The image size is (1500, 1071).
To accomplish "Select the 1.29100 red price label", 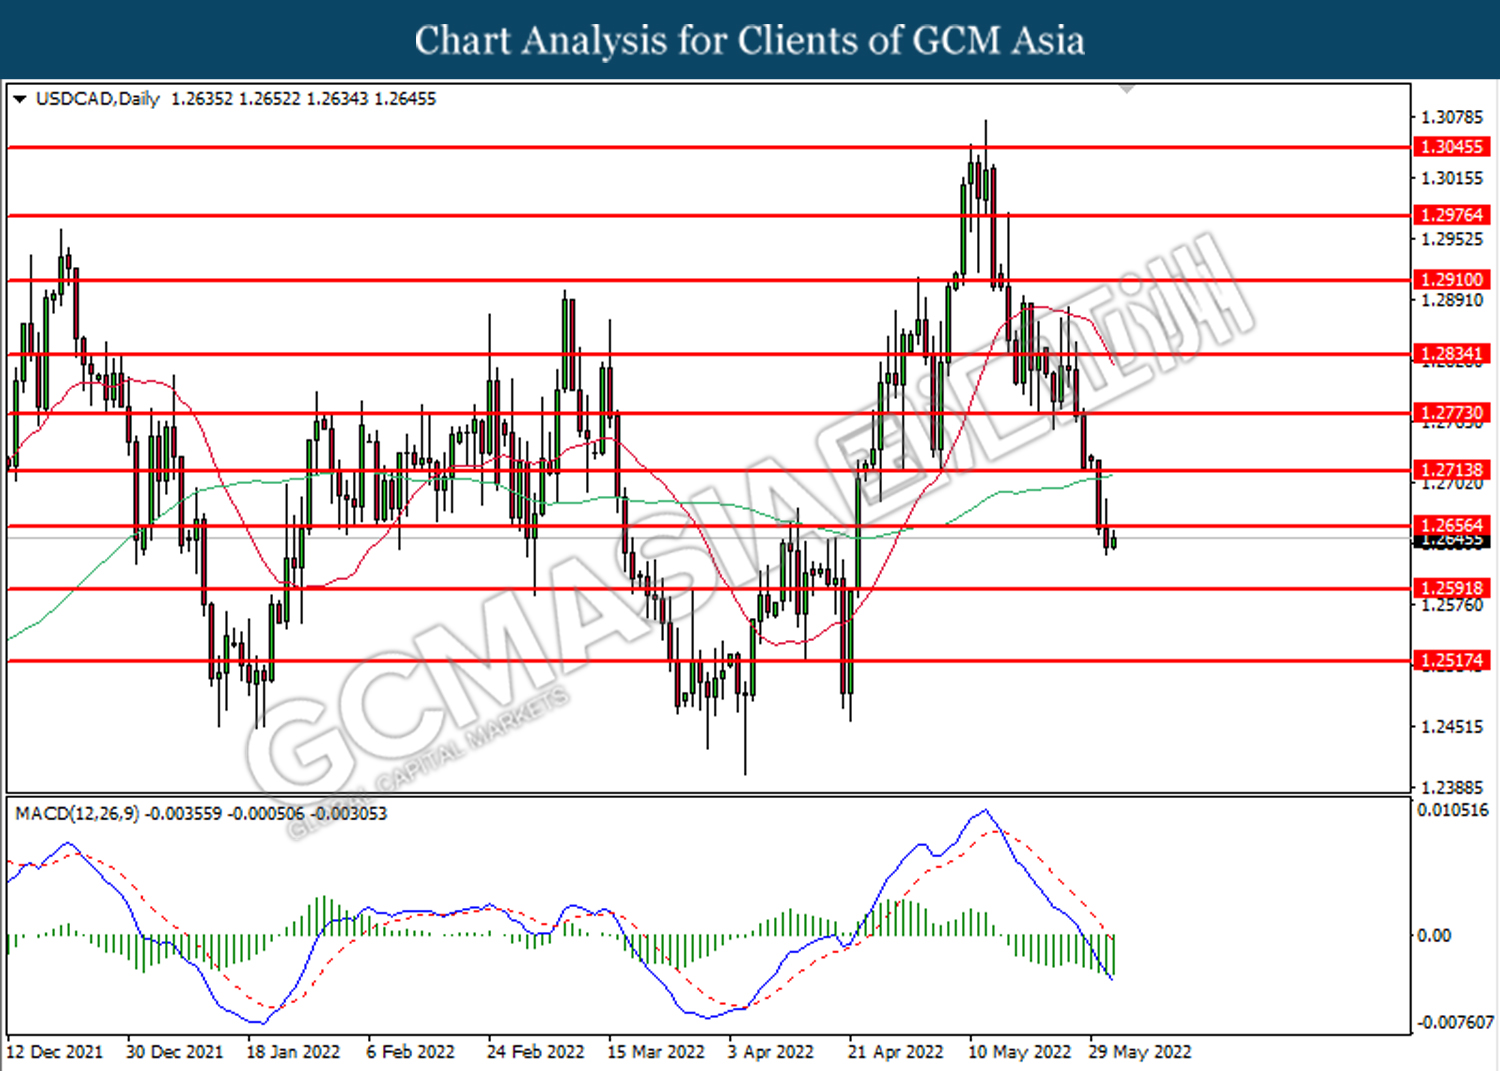I will click(x=1452, y=280).
